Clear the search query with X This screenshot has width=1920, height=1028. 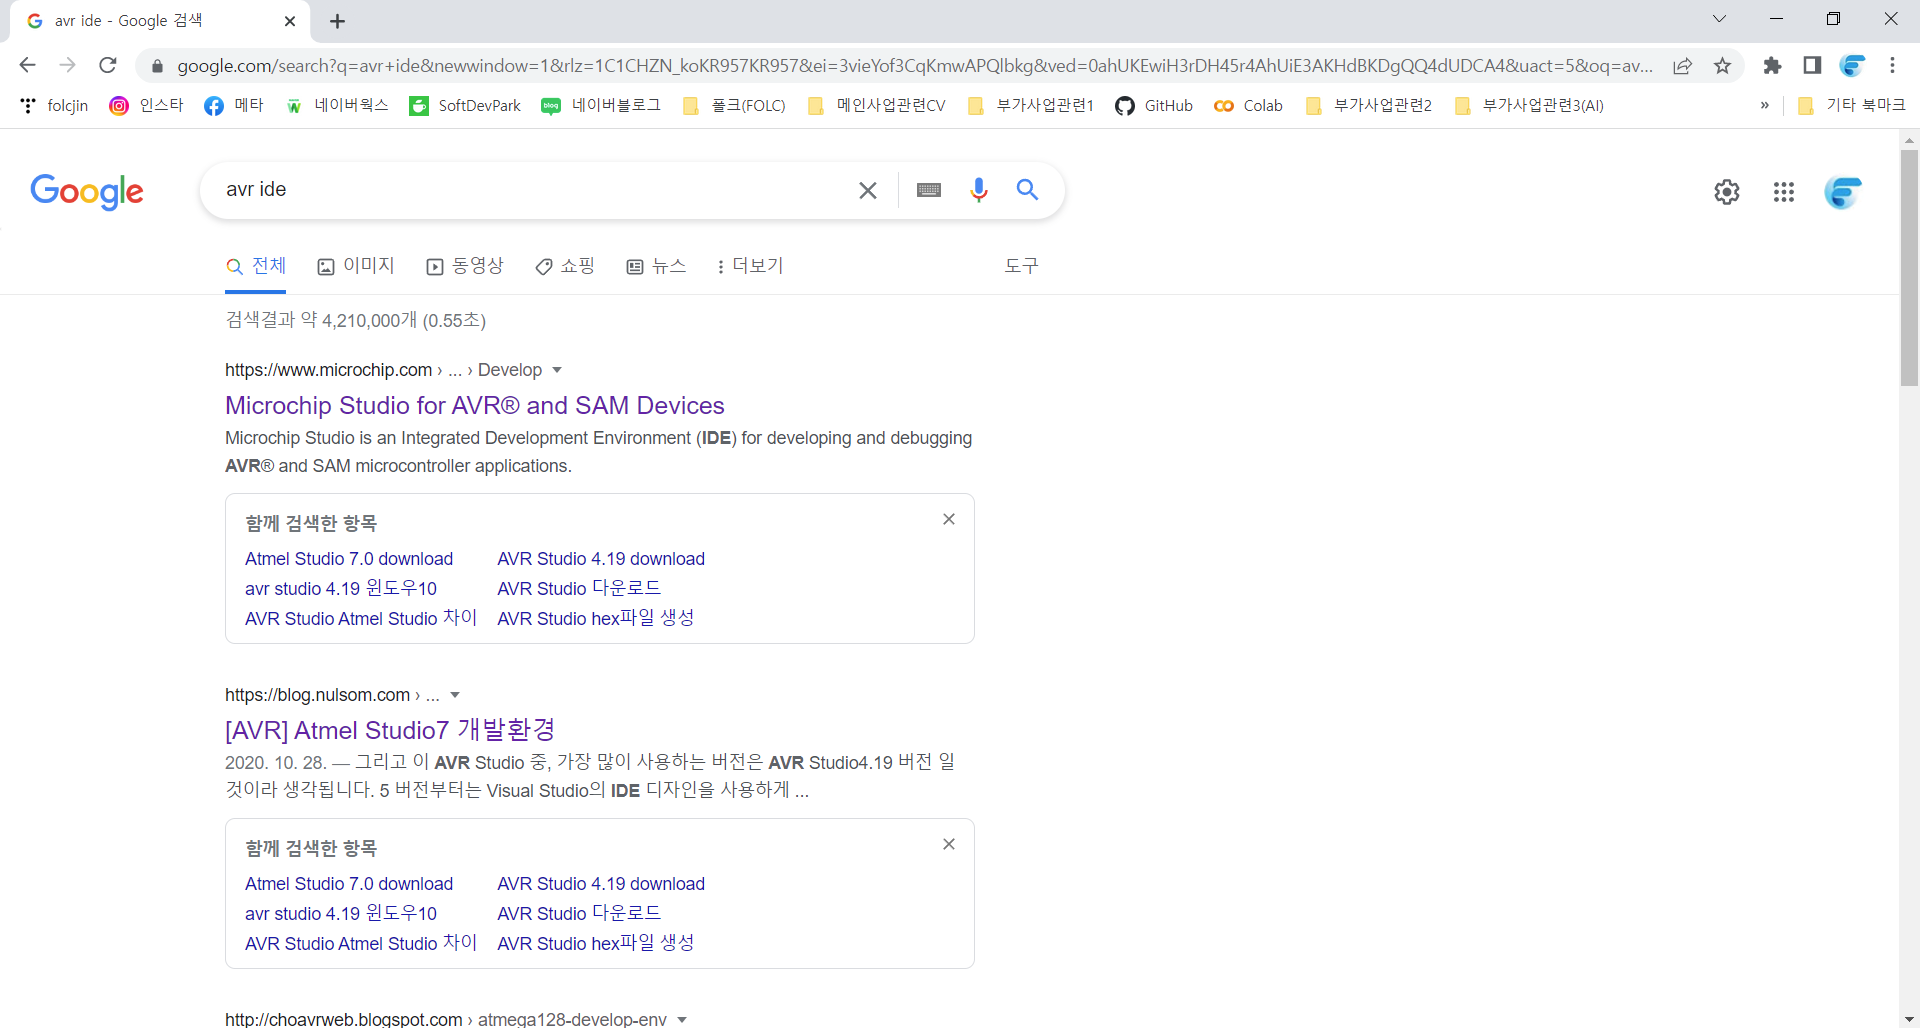click(x=867, y=190)
